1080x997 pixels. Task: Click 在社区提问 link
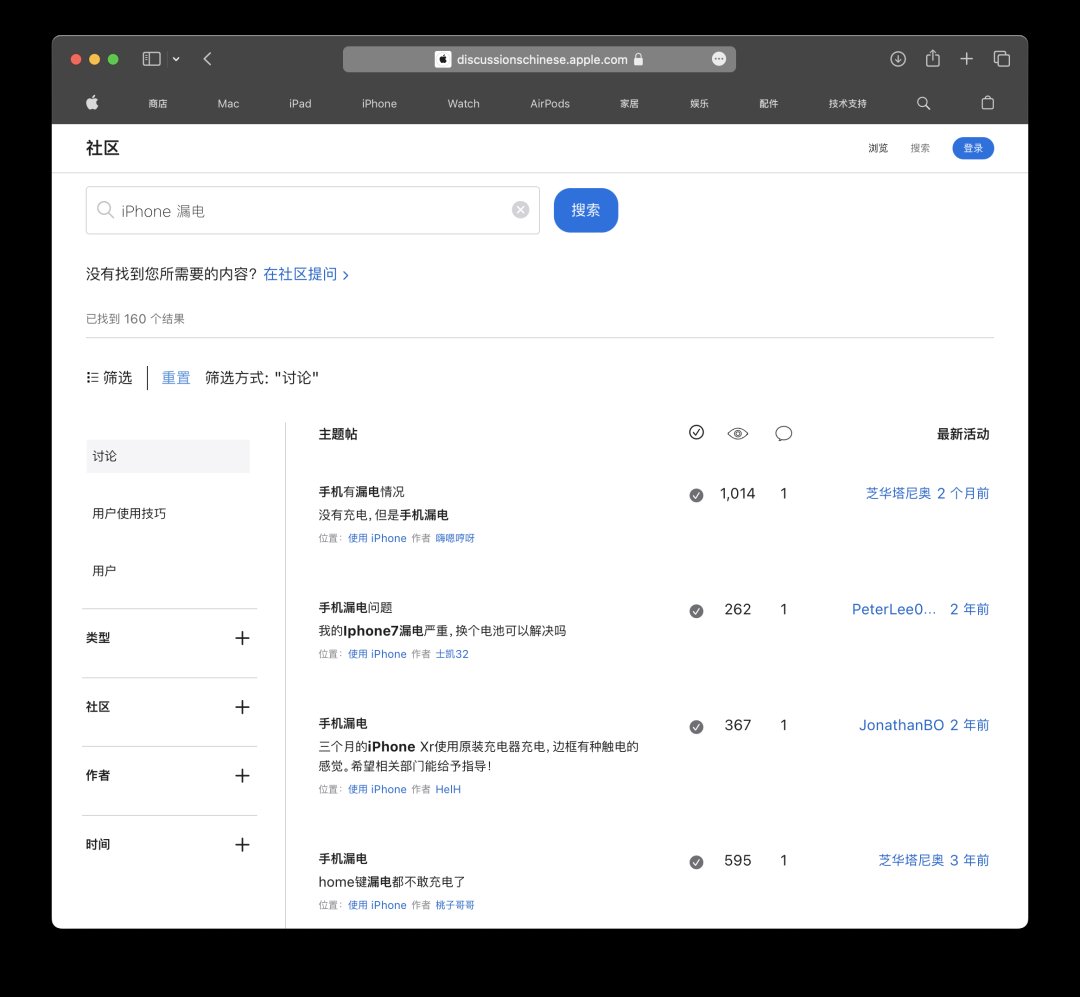(306, 274)
